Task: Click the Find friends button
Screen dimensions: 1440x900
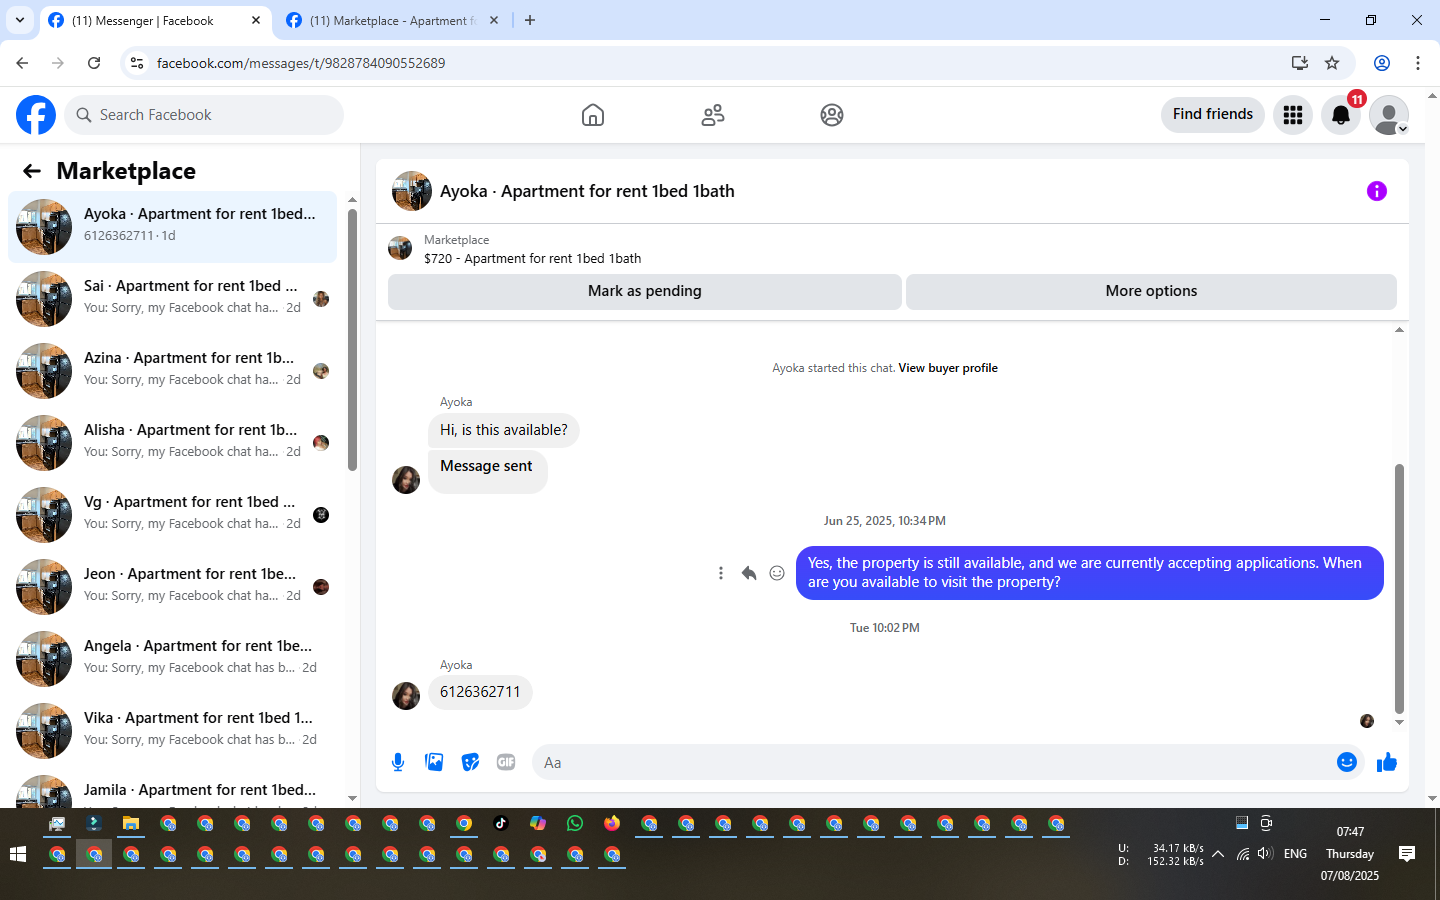Action: (x=1213, y=115)
